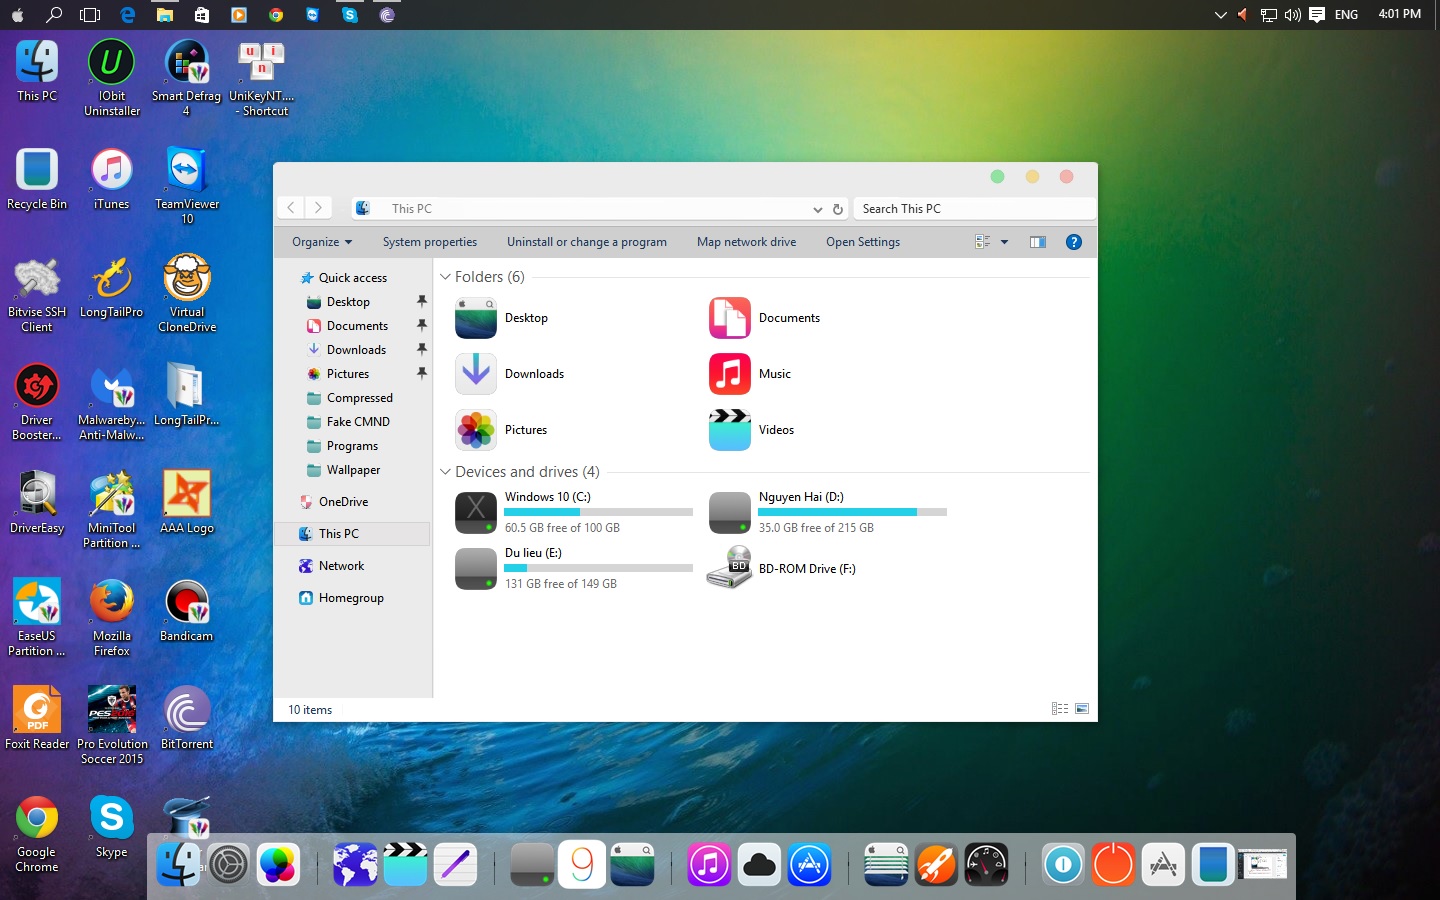1440x900 pixels.
Task: Select the BD-ROM Drive (F:)
Action: (x=782, y=568)
